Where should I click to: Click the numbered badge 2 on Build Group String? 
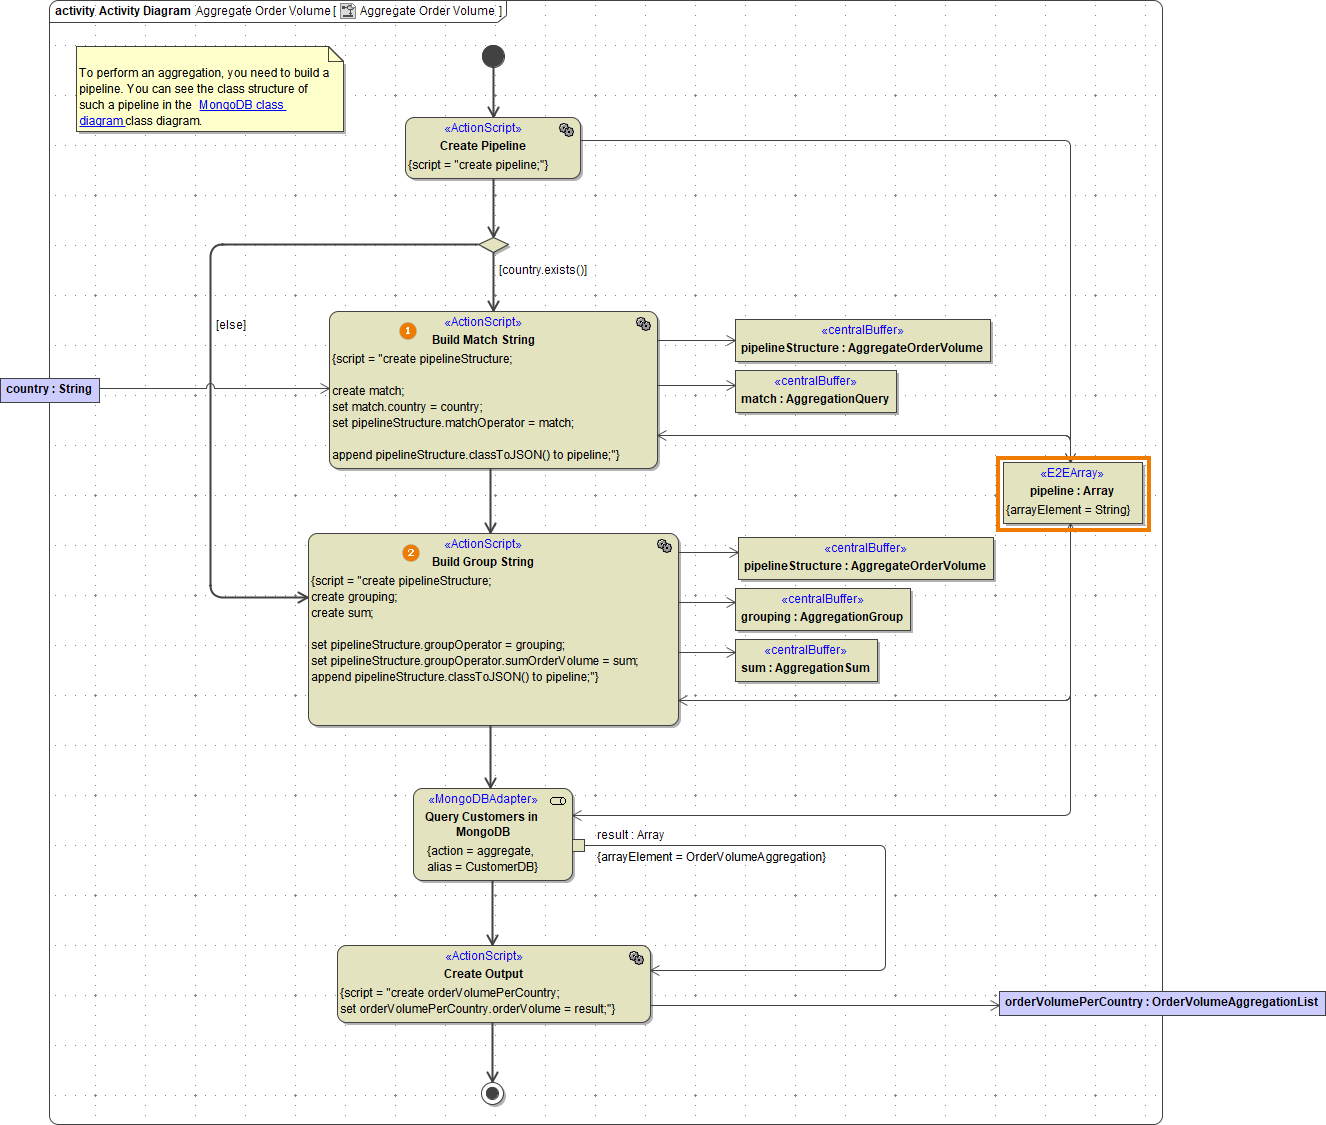tap(411, 550)
